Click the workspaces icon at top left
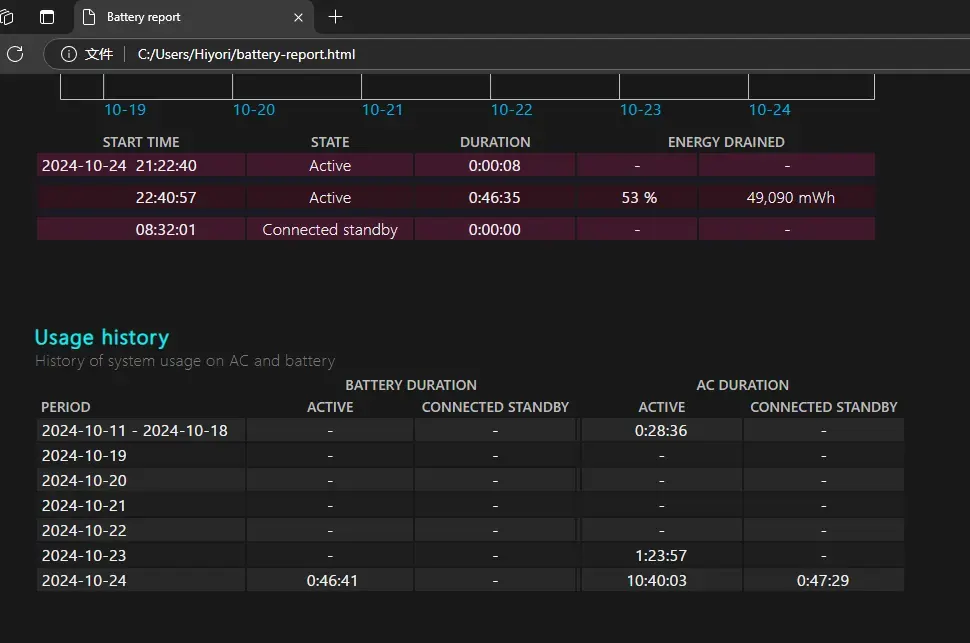 [x=7, y=17]
